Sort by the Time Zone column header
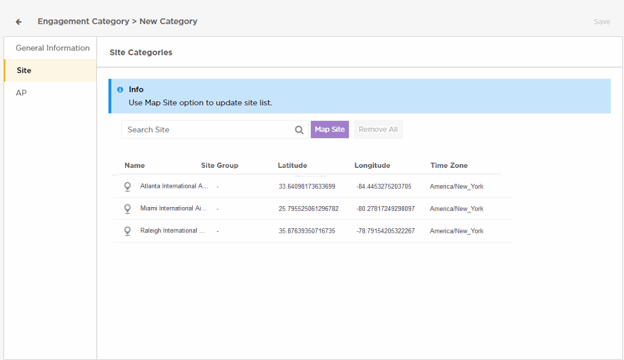 click(x=449, y=165)
